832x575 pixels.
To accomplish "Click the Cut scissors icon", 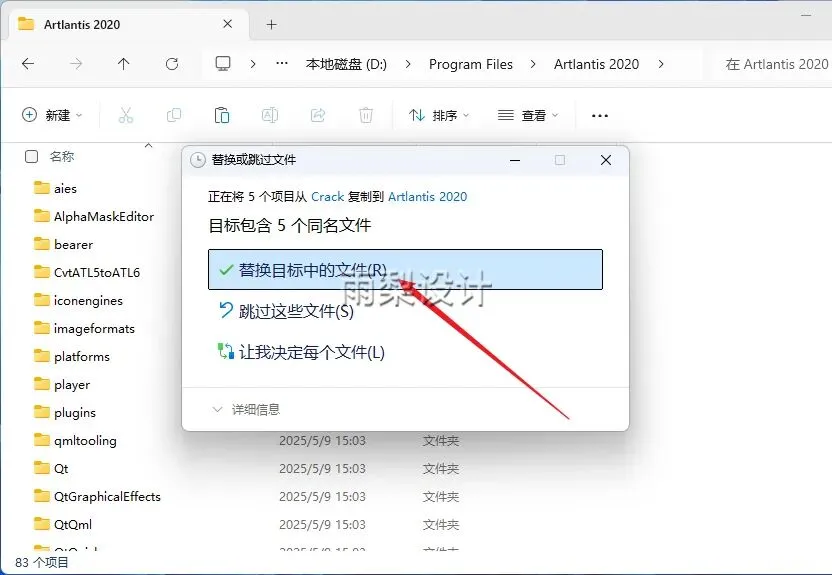I will pos(126,115).
